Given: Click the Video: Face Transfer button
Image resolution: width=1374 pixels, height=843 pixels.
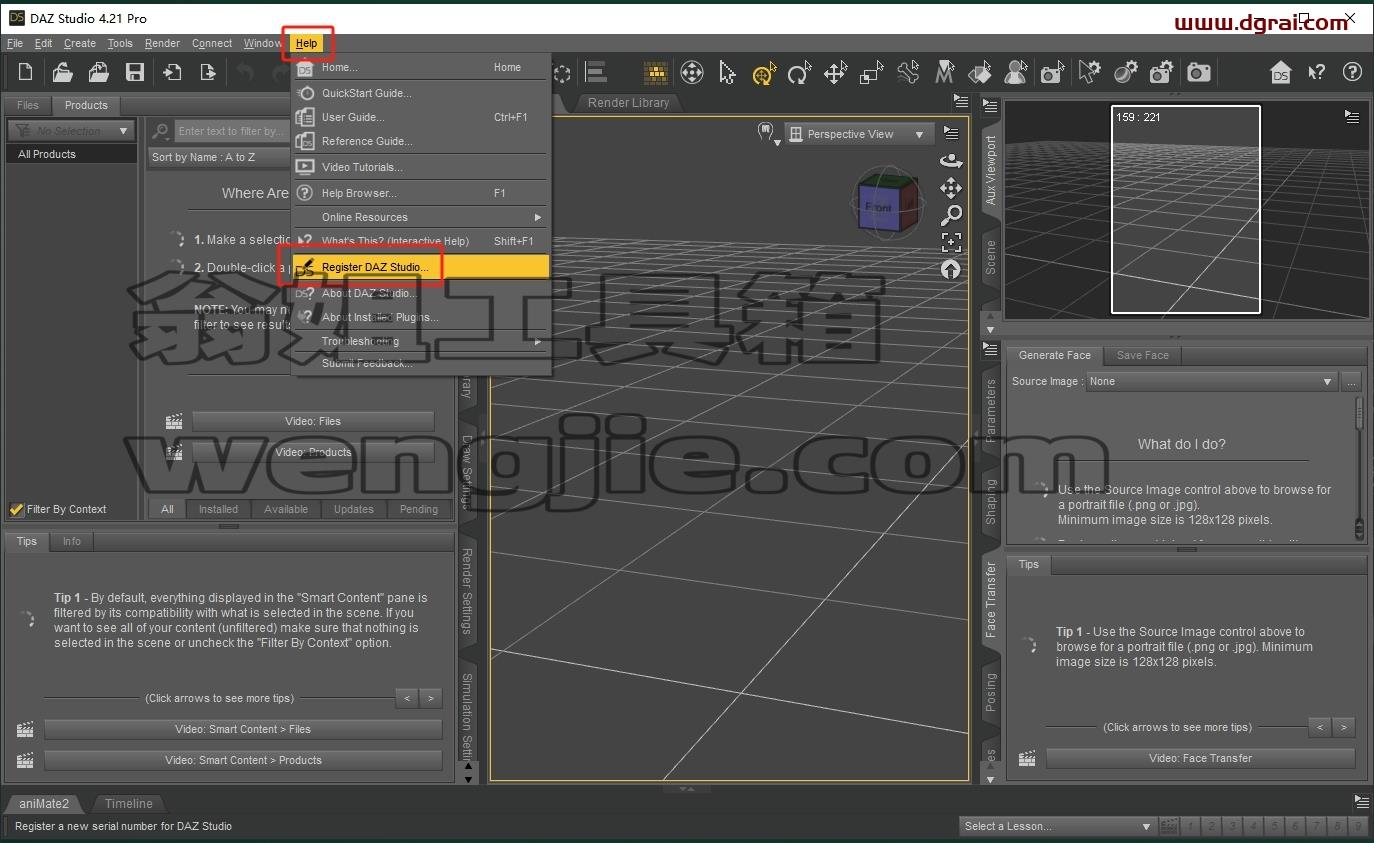Looking at the screenshot, I should (1200, 758).
